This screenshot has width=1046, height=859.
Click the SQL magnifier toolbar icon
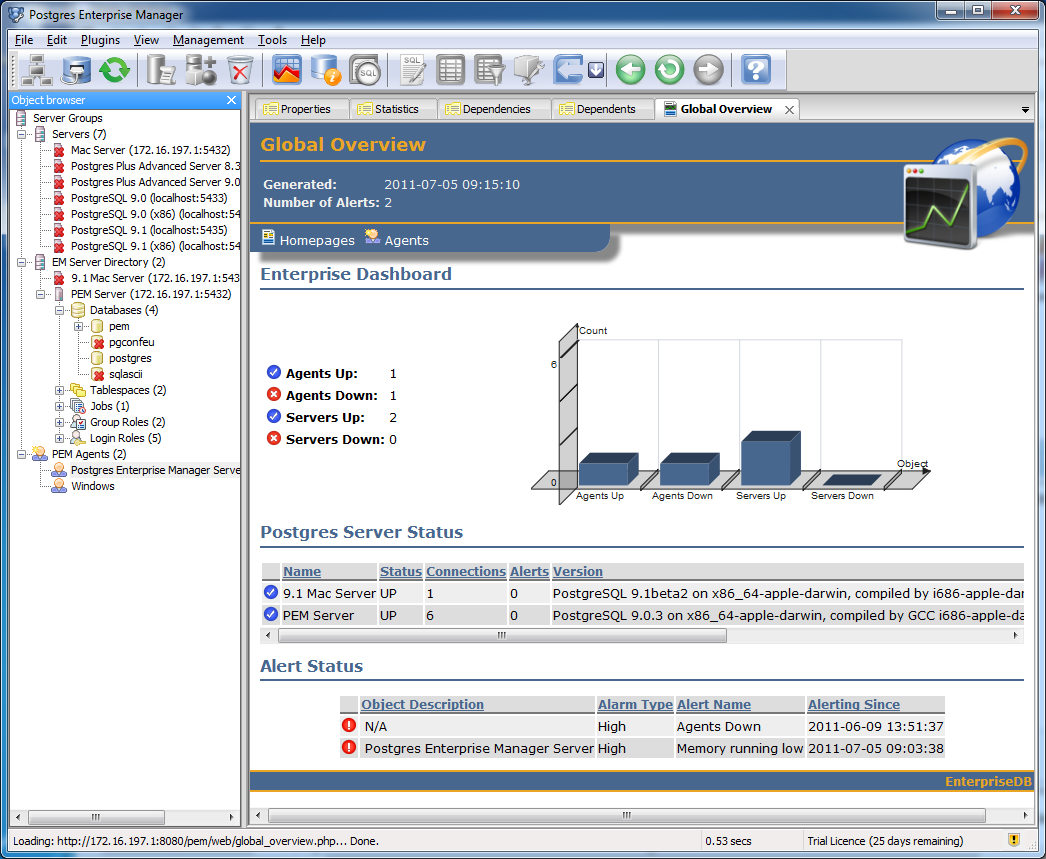pos(366,70)
